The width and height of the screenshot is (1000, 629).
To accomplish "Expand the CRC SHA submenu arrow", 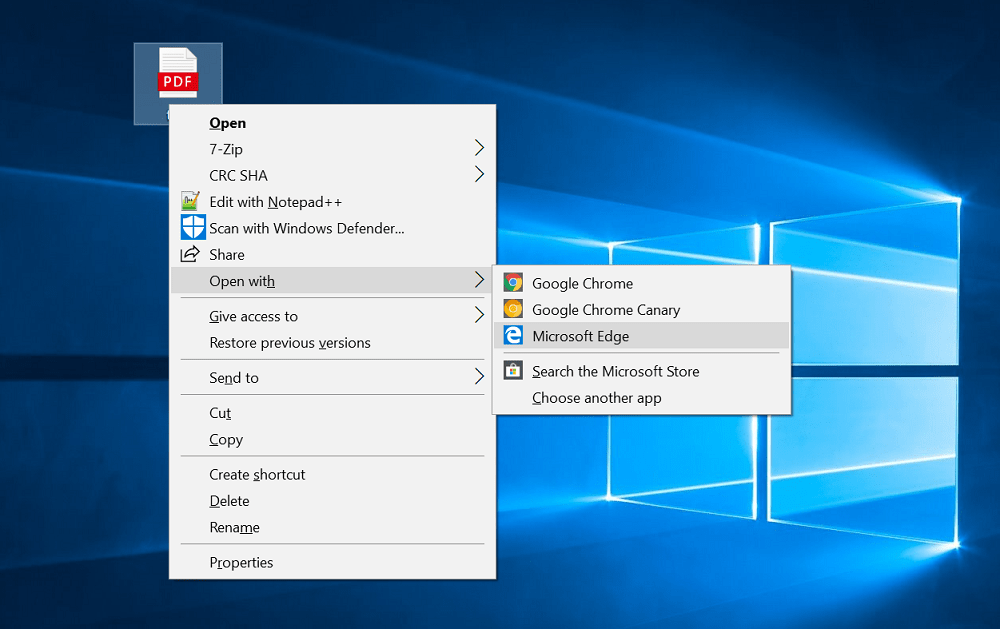I will point(479,174).
